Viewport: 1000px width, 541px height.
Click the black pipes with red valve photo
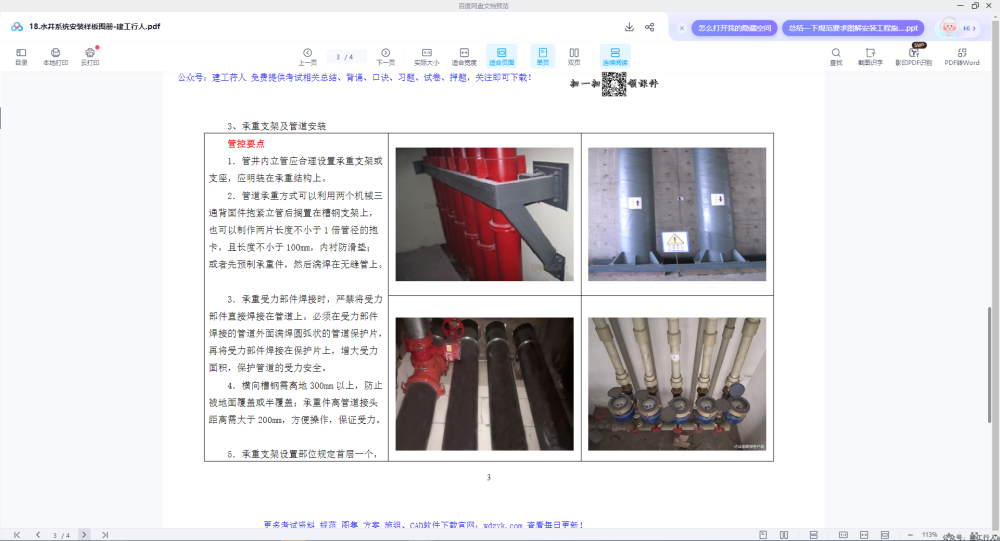pos(484,384)
